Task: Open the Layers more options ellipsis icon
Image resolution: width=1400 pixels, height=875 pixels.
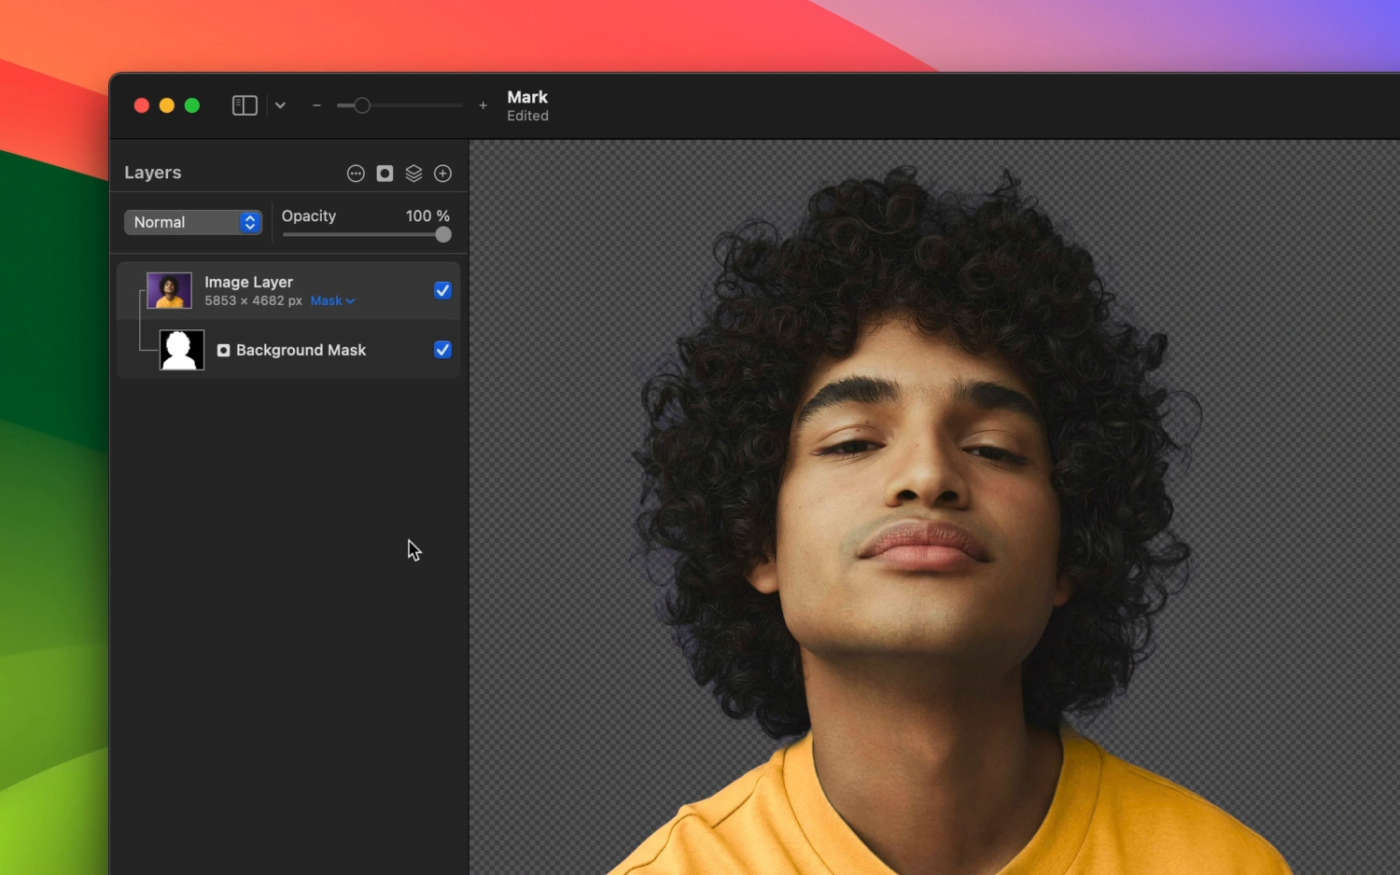Action: [355, 173]
